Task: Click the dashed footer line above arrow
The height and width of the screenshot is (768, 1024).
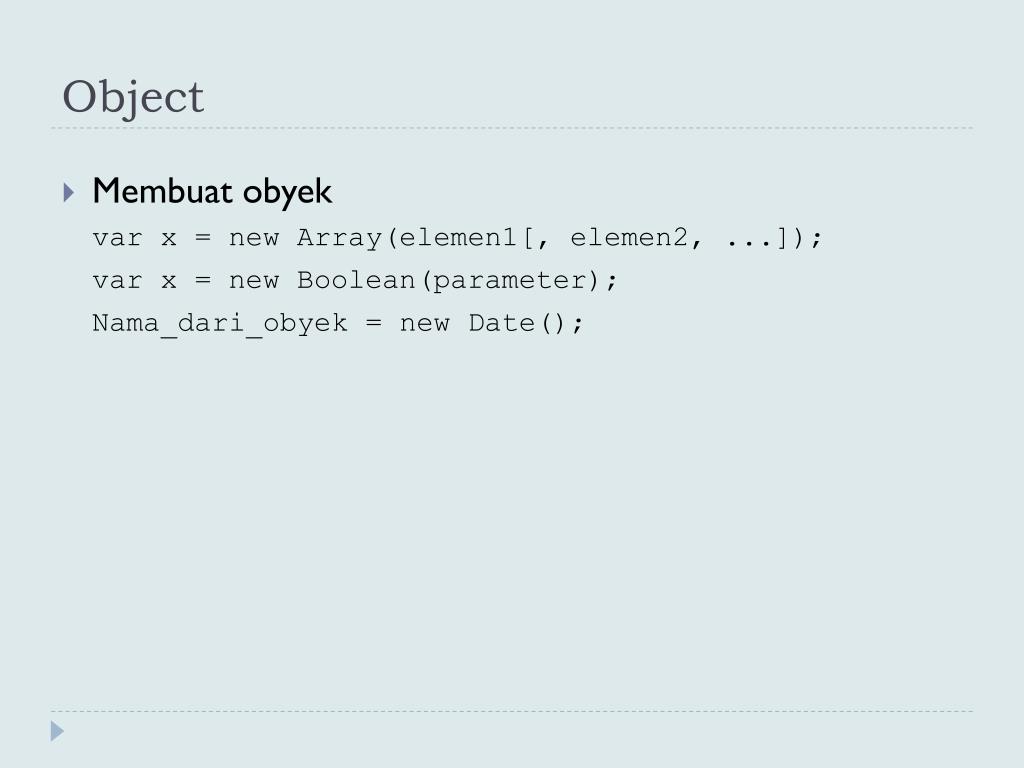Action: pos(512,711)
